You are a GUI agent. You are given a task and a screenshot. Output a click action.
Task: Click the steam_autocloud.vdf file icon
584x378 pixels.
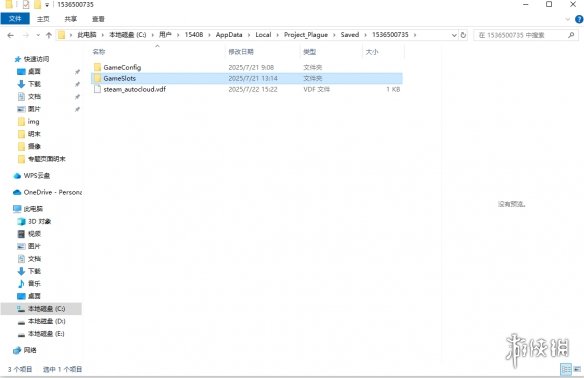[97, 89]
